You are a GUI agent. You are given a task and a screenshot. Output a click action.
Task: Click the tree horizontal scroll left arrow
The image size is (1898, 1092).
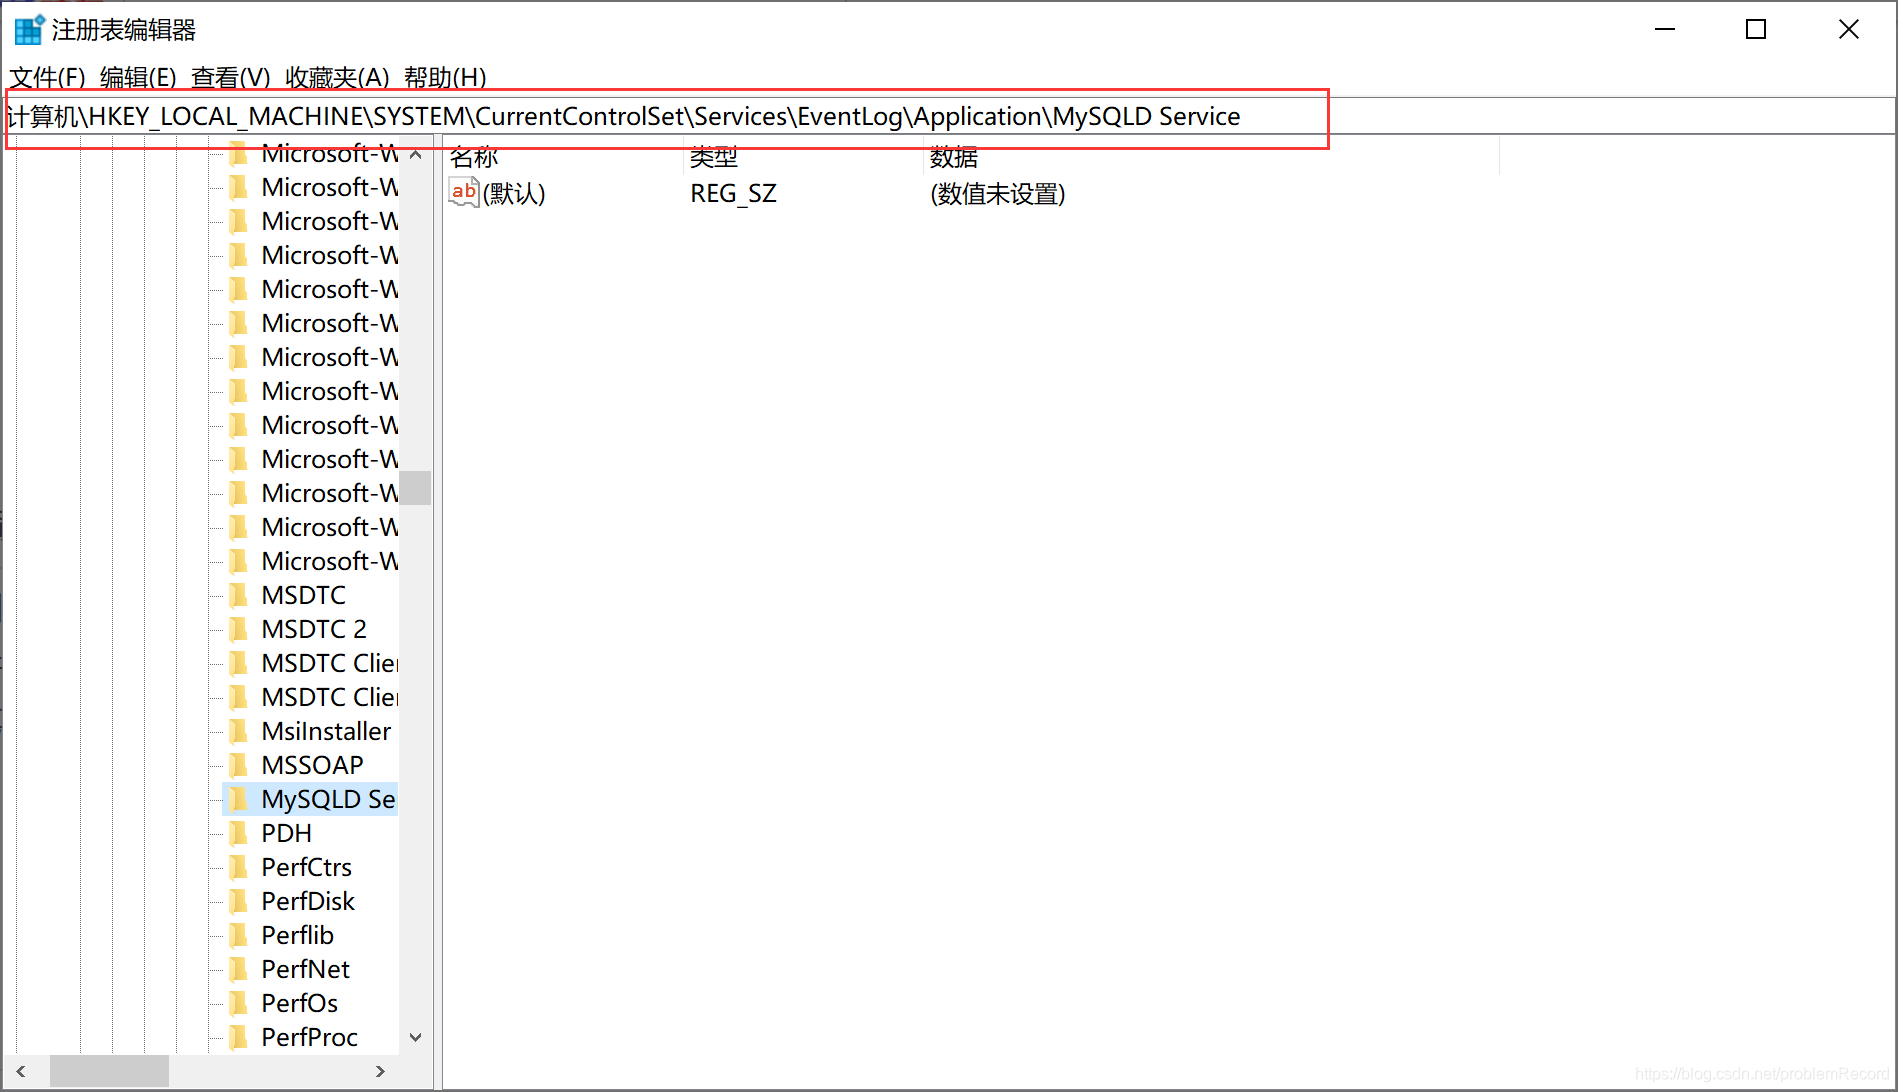20,1071
